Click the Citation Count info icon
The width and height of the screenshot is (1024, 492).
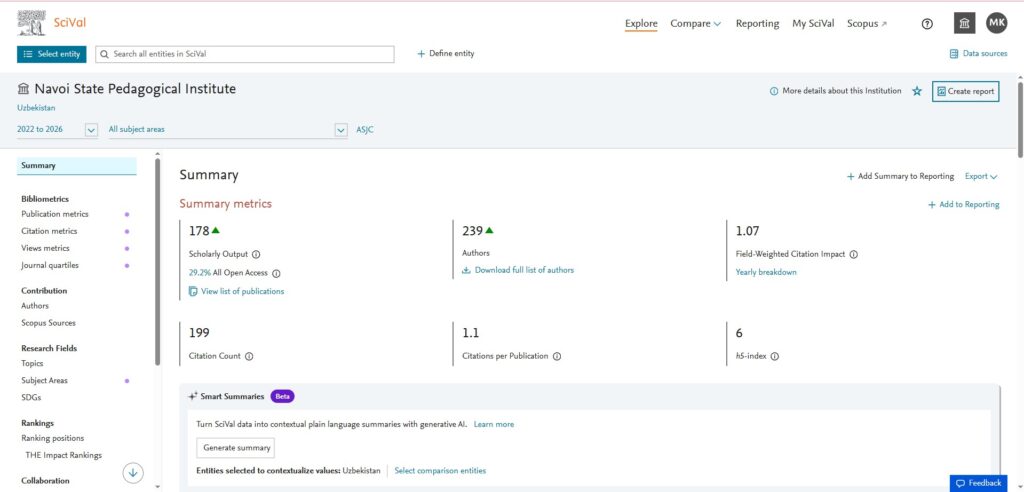(x=249, y=356)
